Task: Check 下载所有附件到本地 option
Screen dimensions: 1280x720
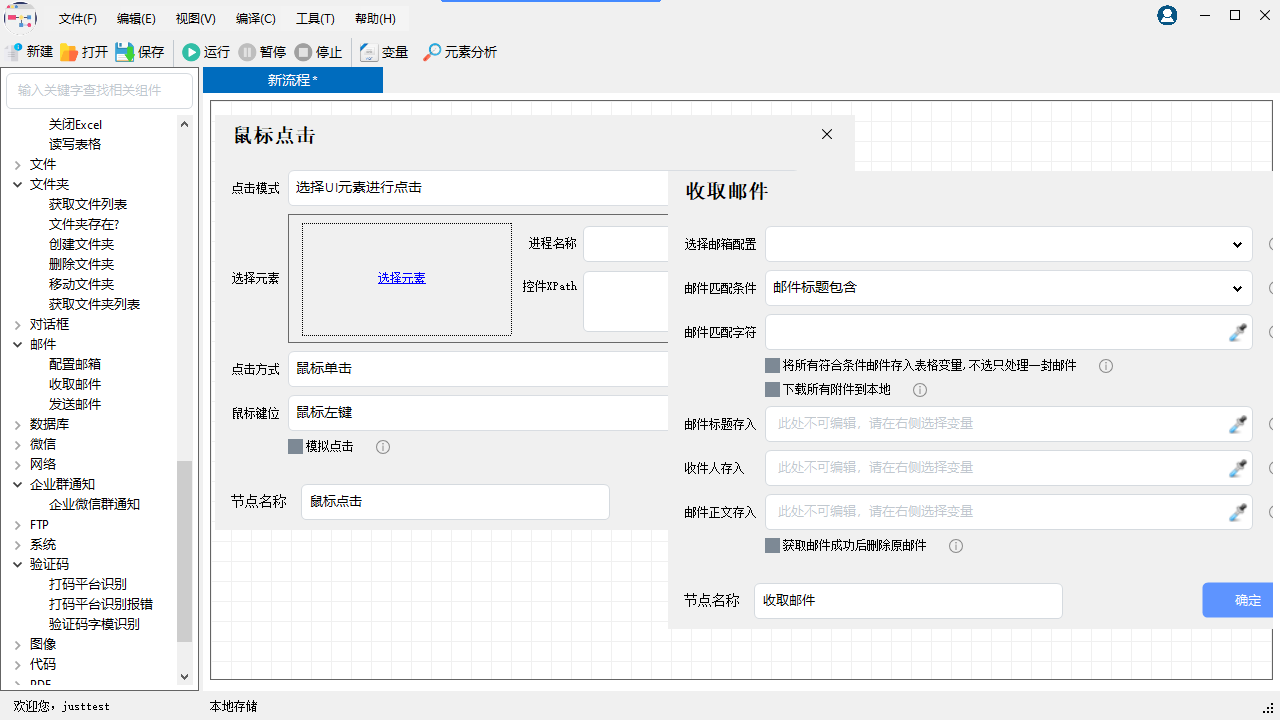Action: [771, 390]
